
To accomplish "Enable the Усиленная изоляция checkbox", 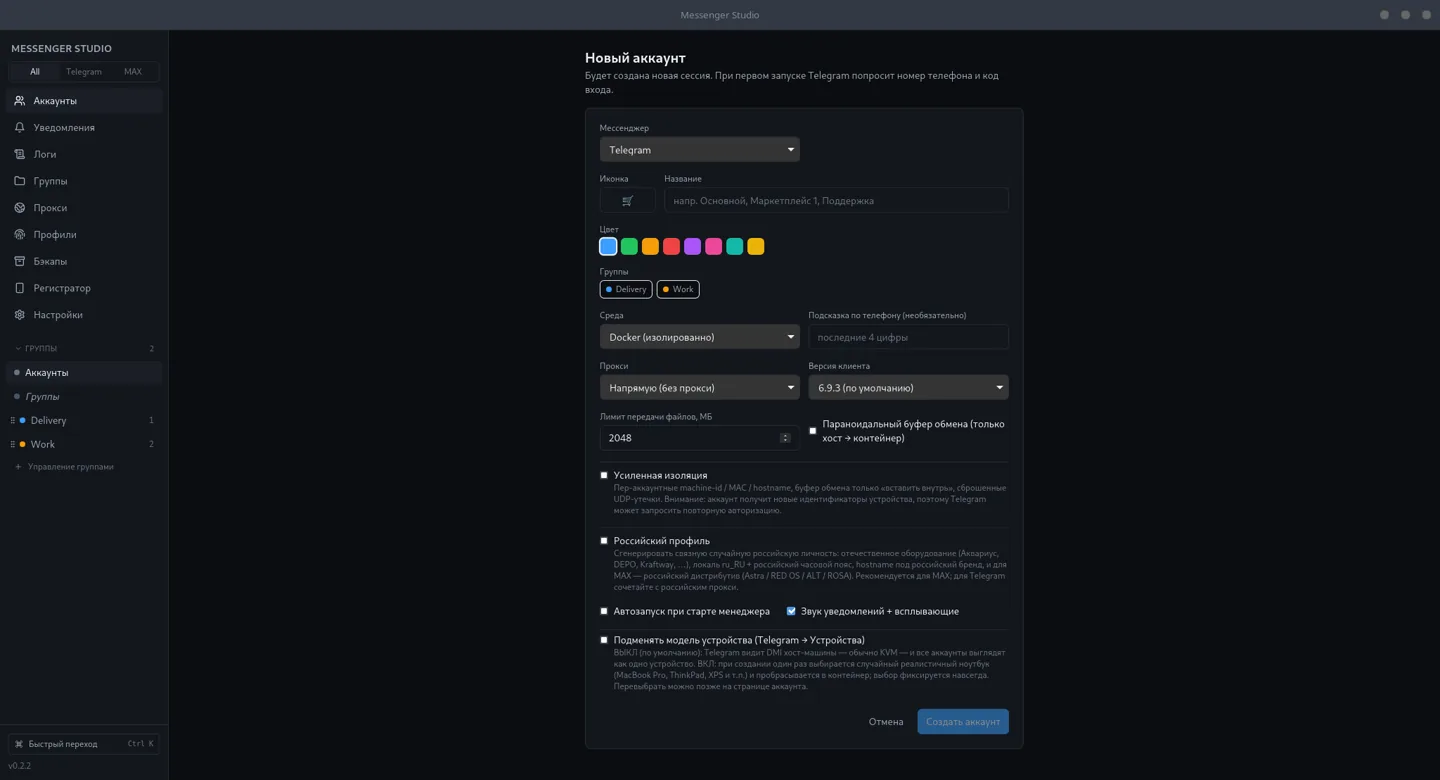I will [604, 475].
